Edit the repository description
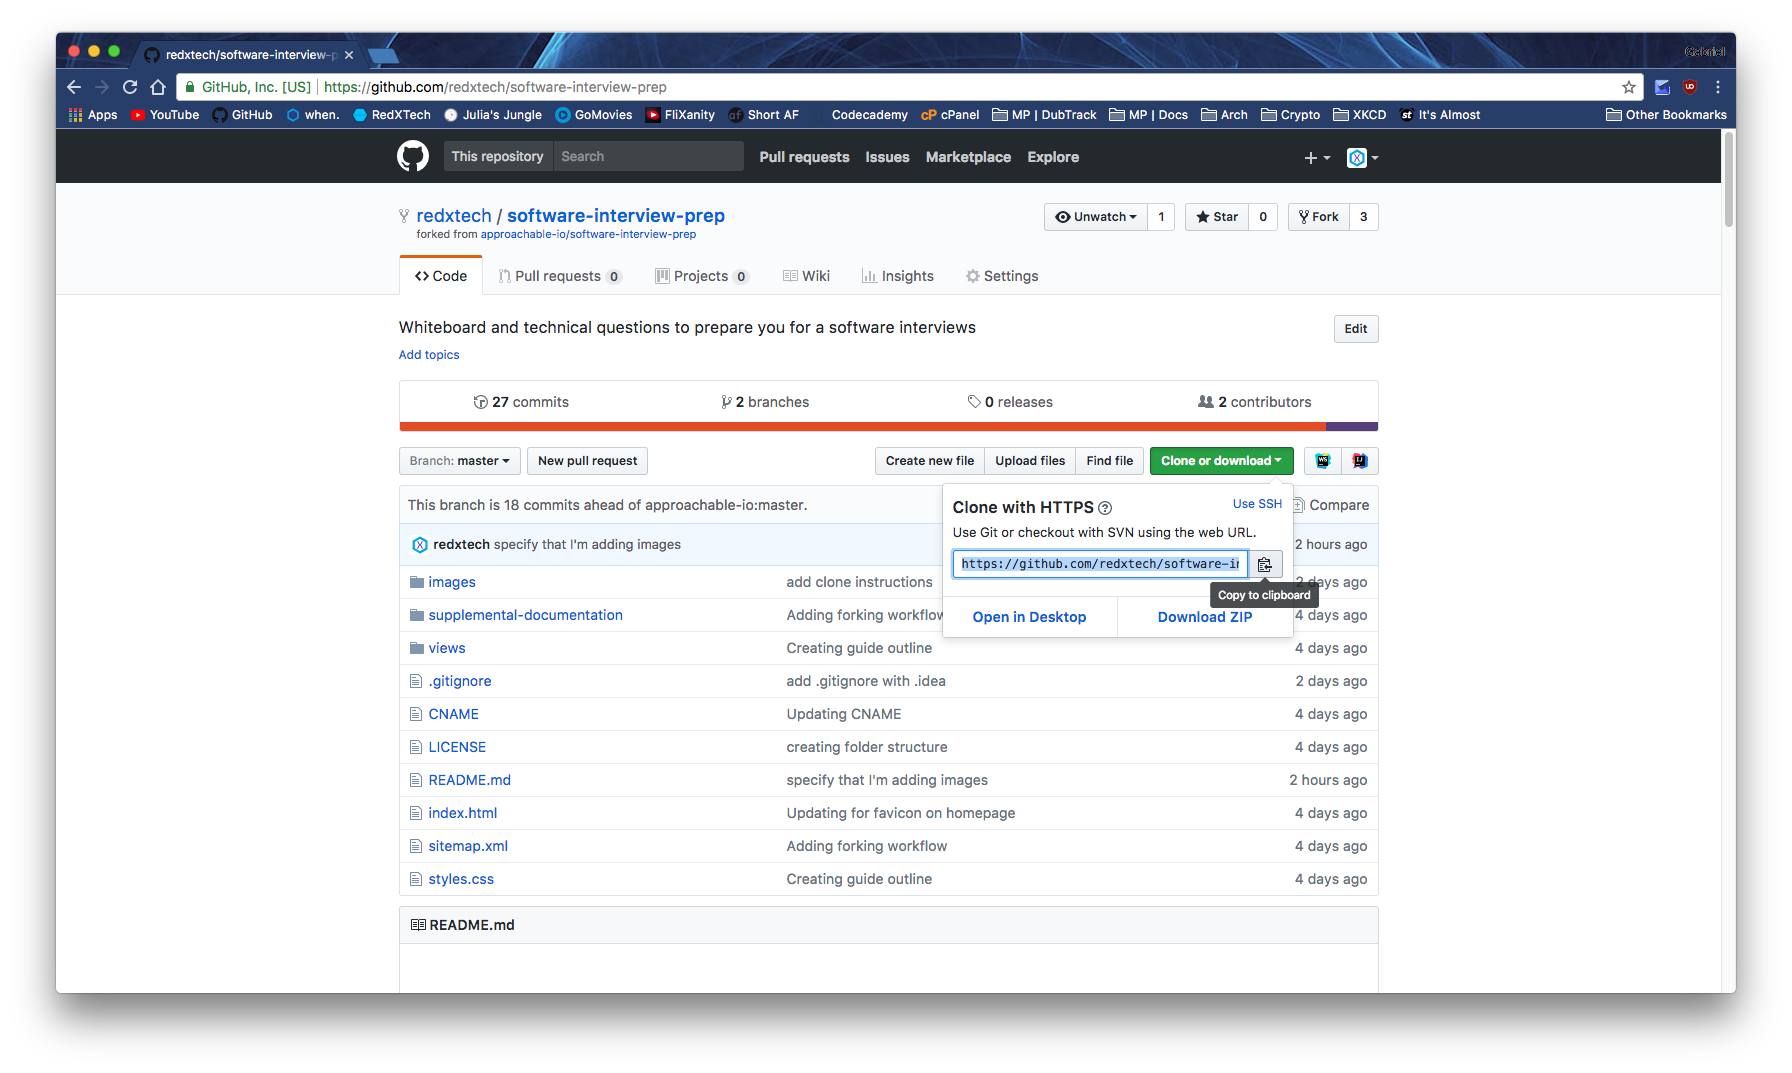 click(x=1356, y=329)
